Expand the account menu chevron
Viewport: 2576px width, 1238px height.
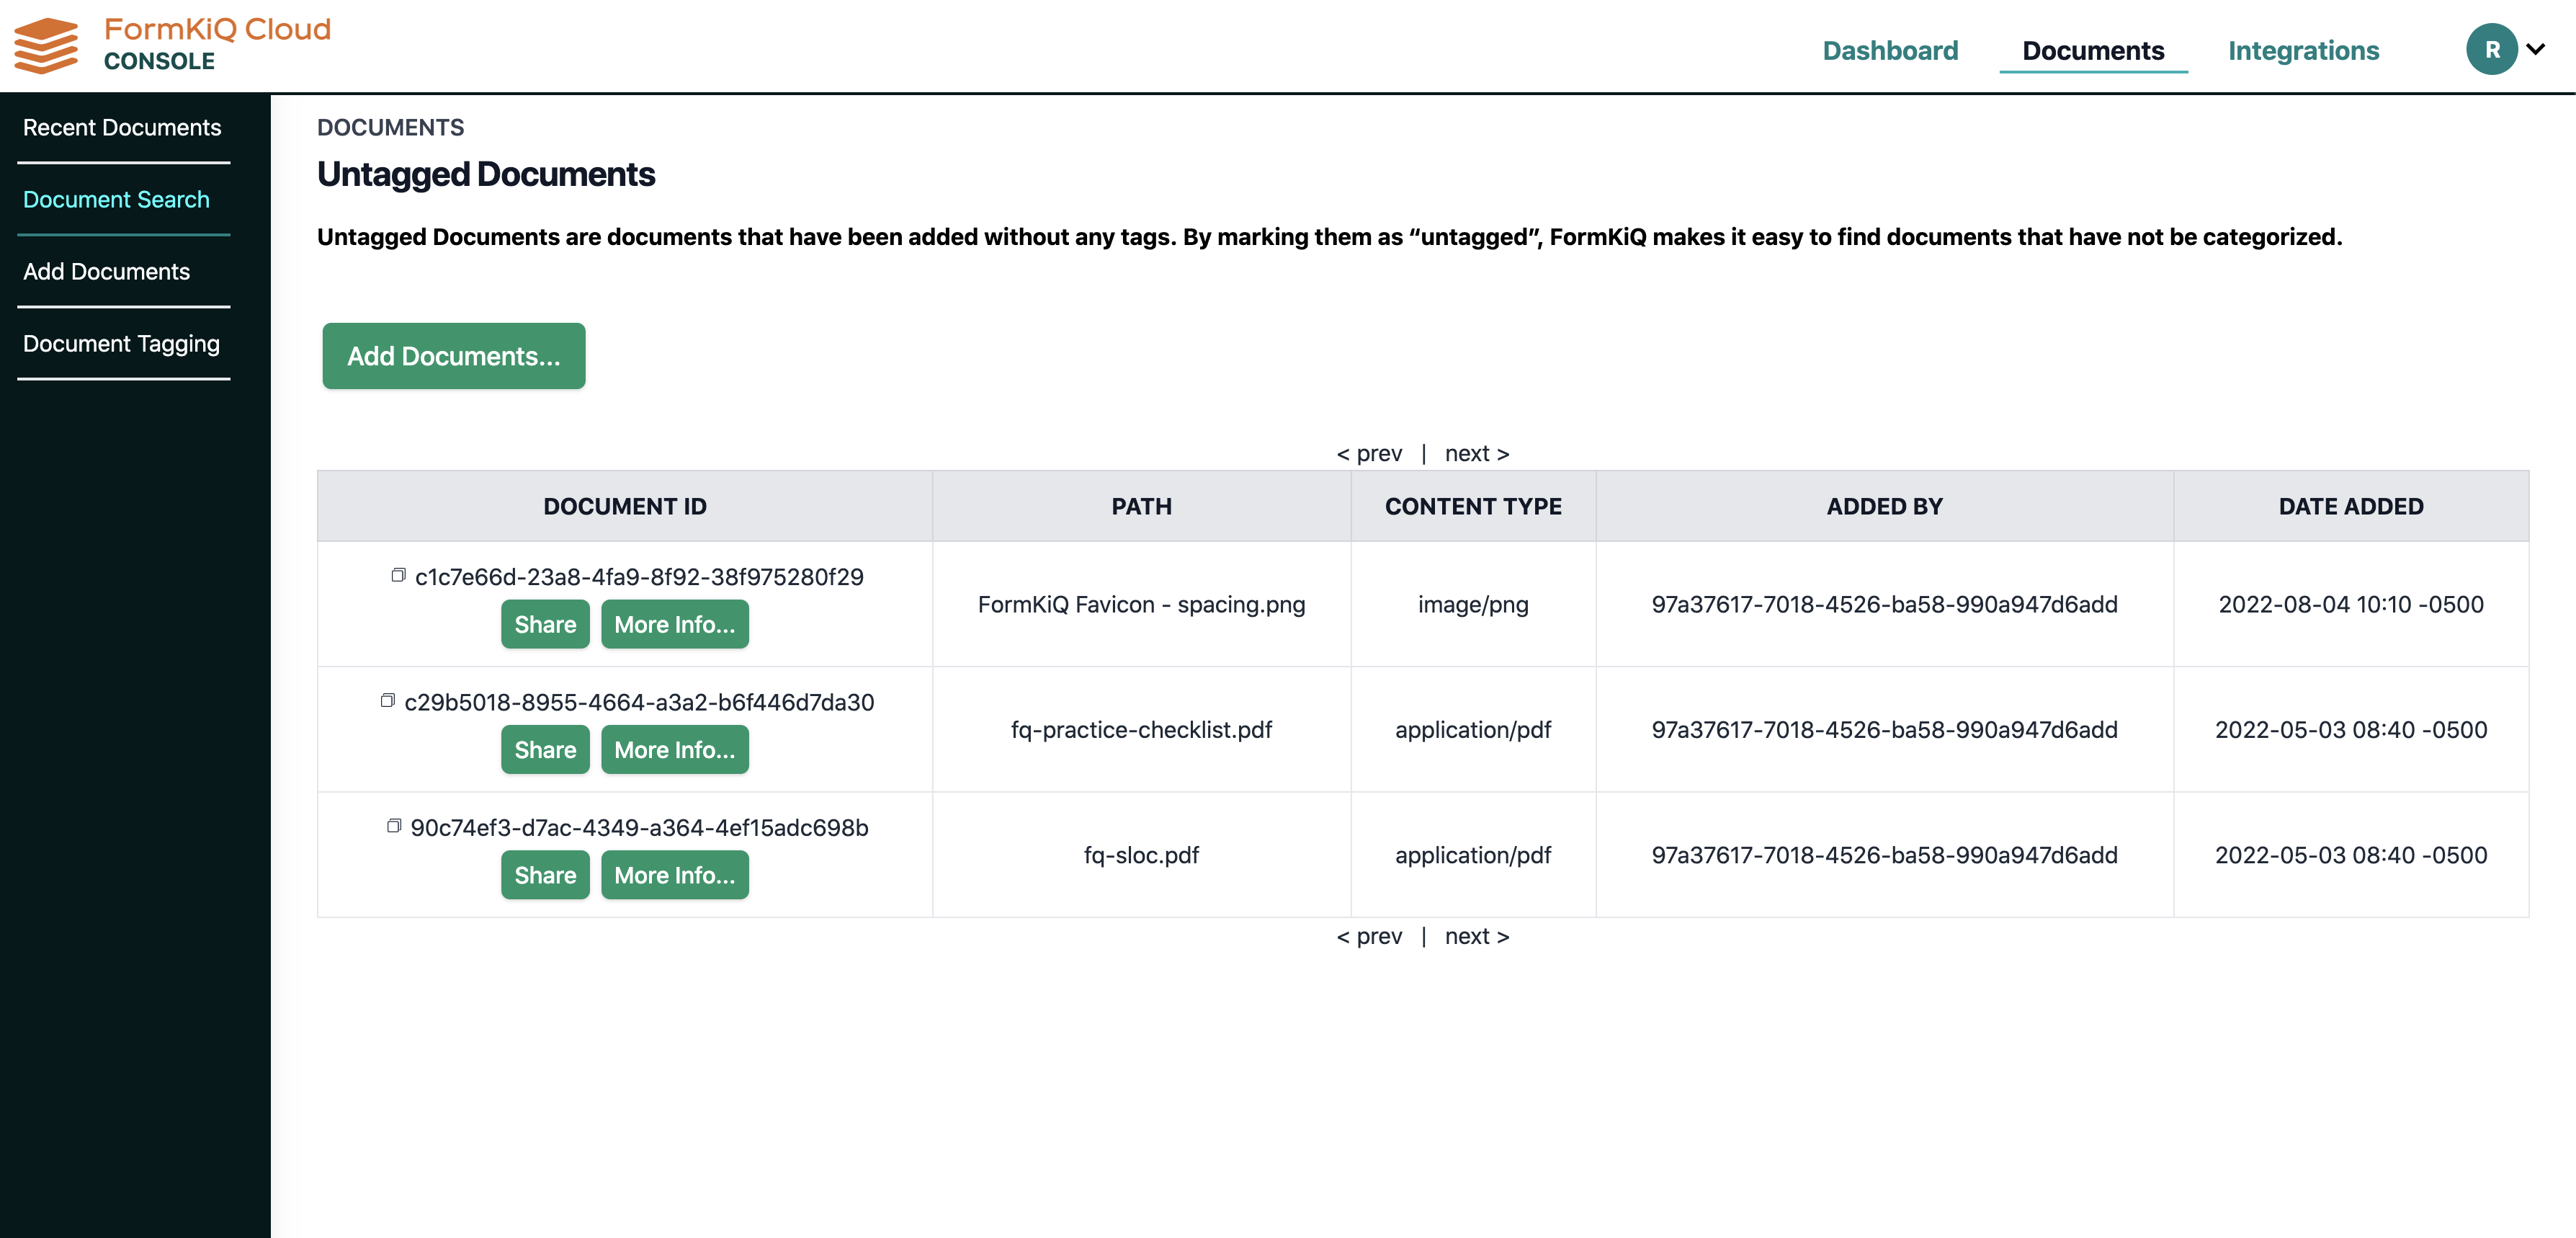2537,48
